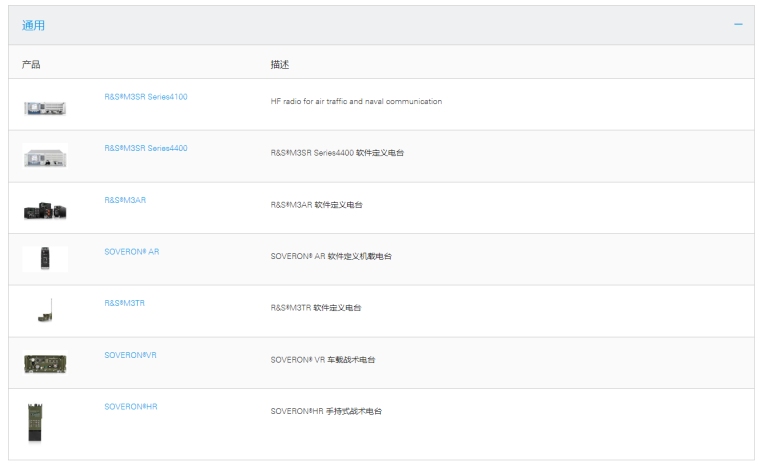Open the R&S®M3TR product link
The height and width of the screenshot is (466, 760).
point(125,303)
